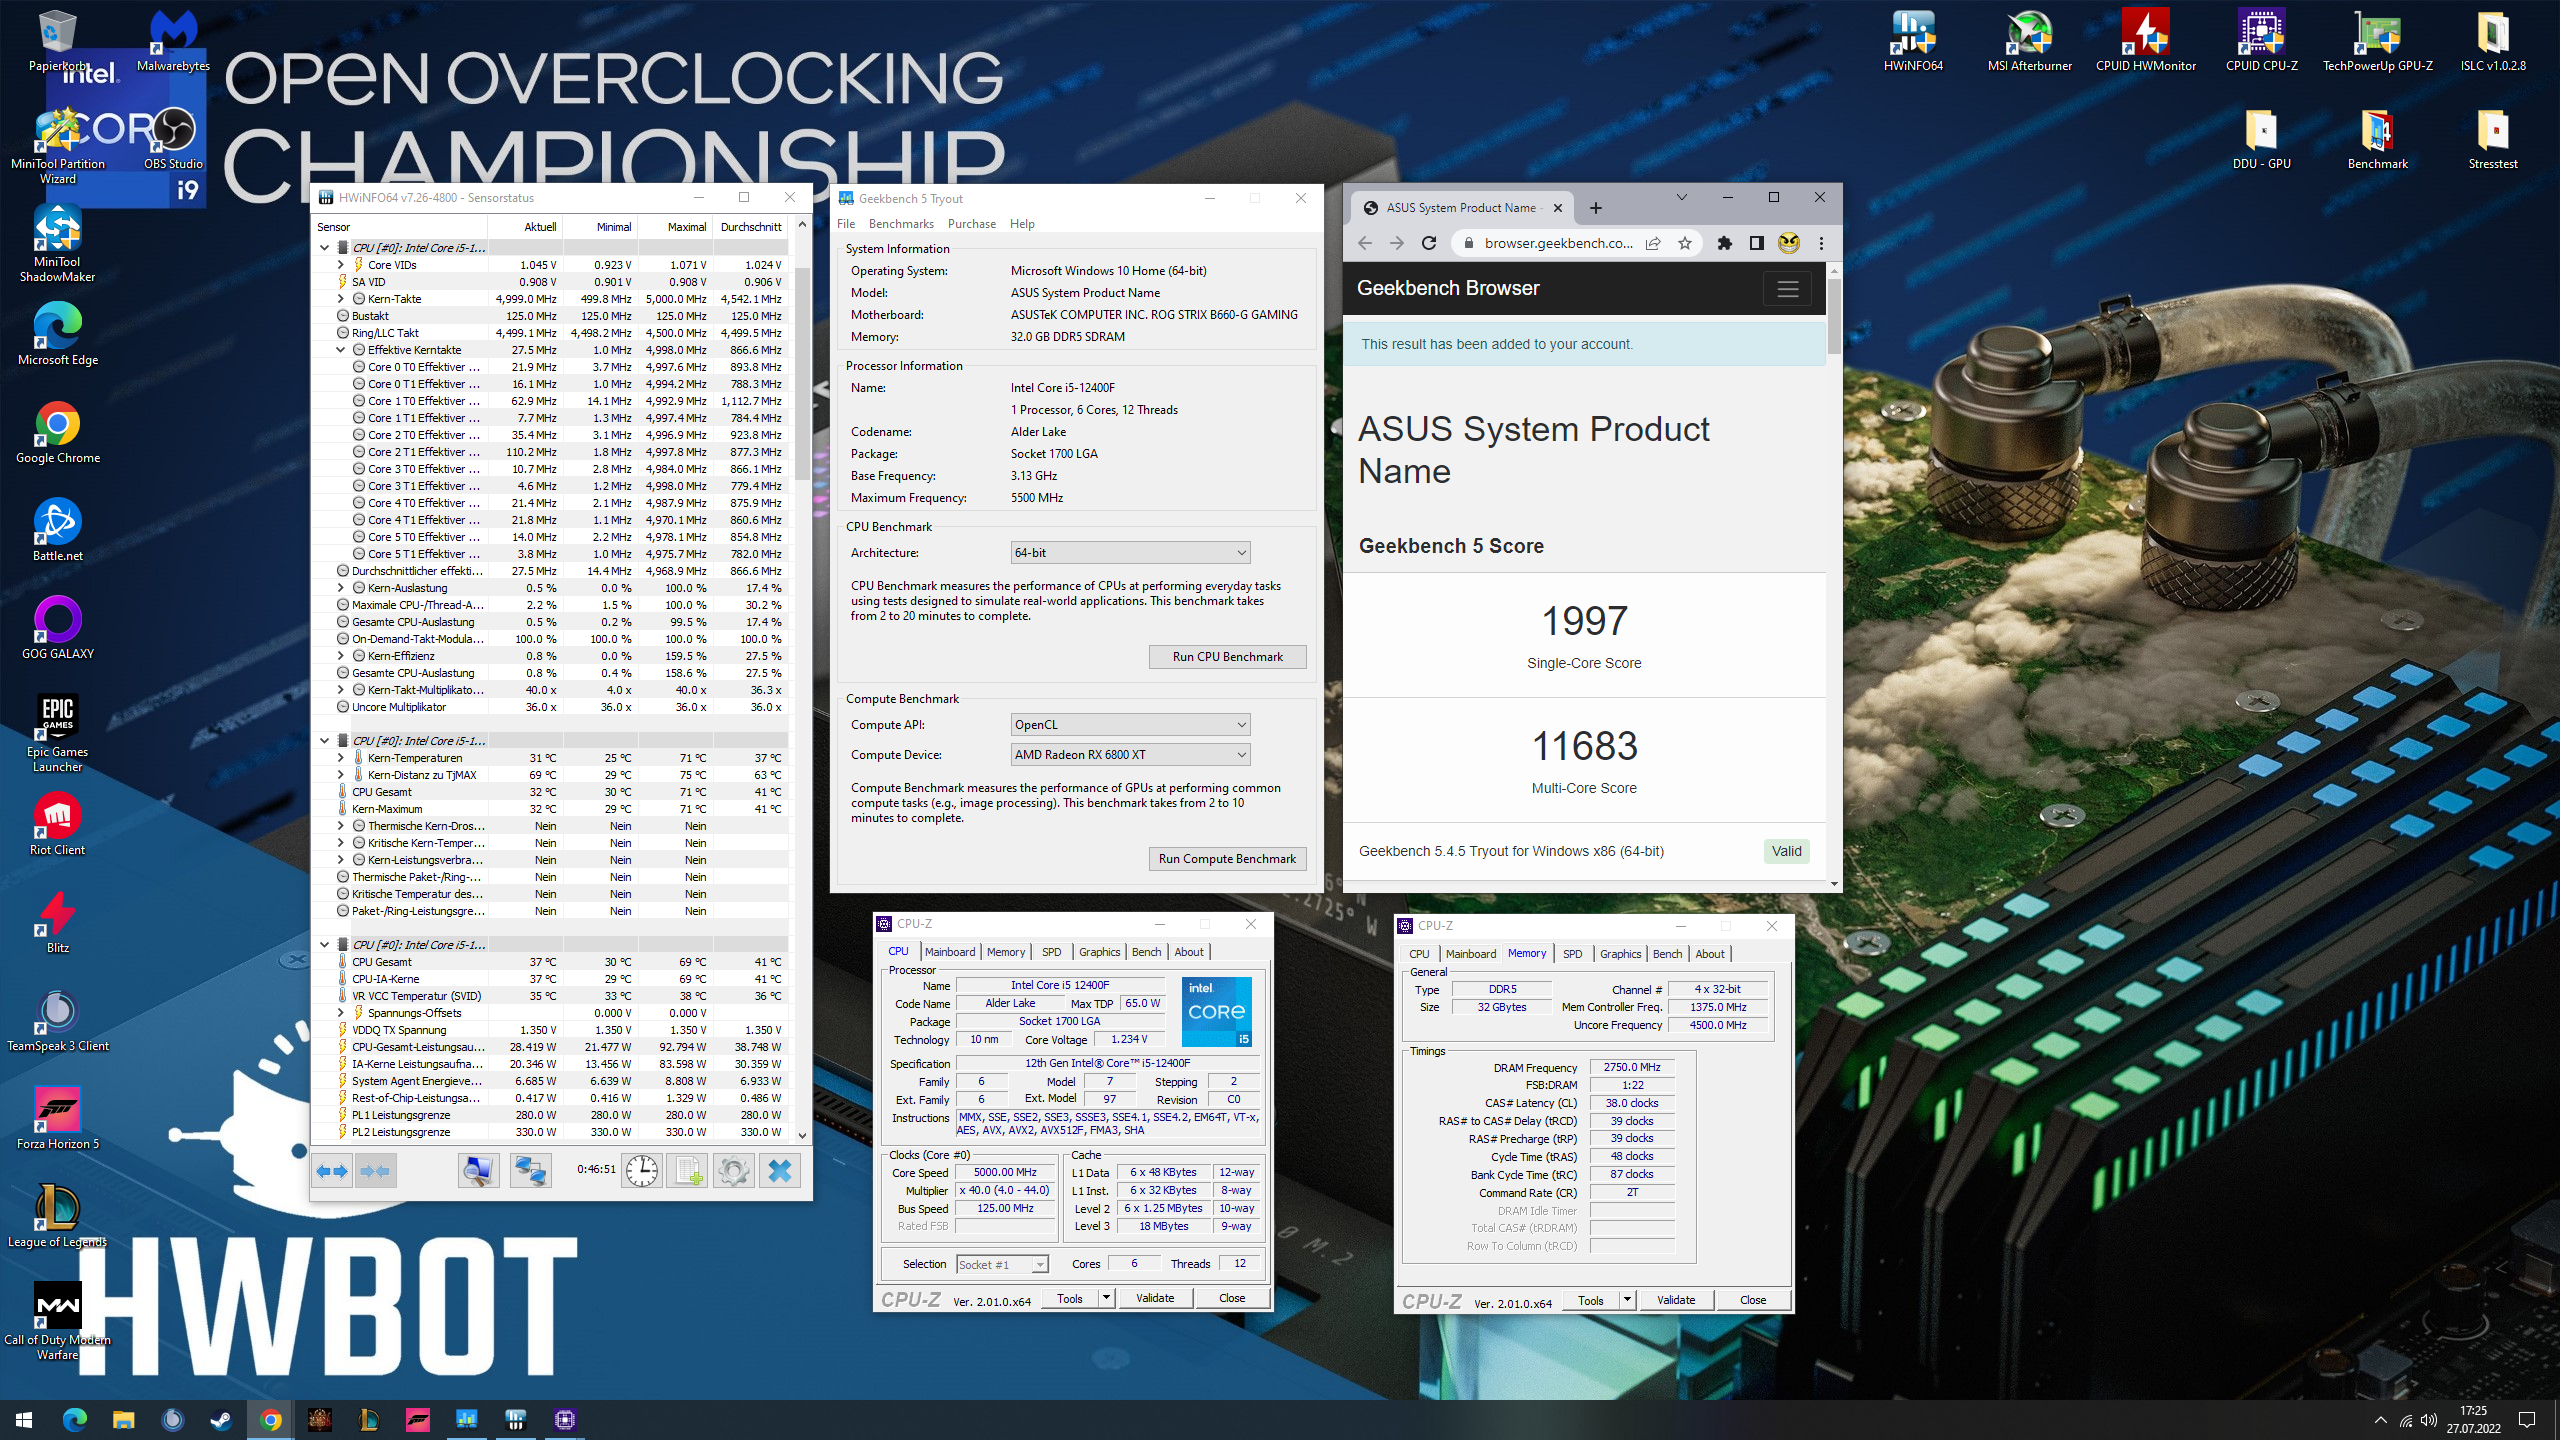The image size is (2560, 1440).
Task: Open Purchase menu in Geekbench 5
Action: tap(971, 224)
